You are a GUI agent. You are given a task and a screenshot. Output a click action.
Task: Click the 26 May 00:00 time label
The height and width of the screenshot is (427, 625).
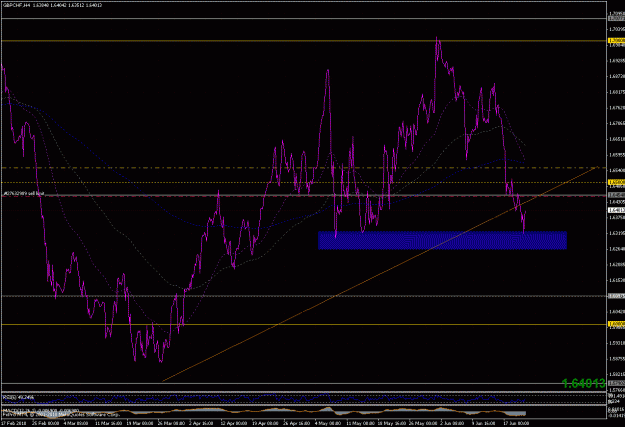[x=422, y=423]
